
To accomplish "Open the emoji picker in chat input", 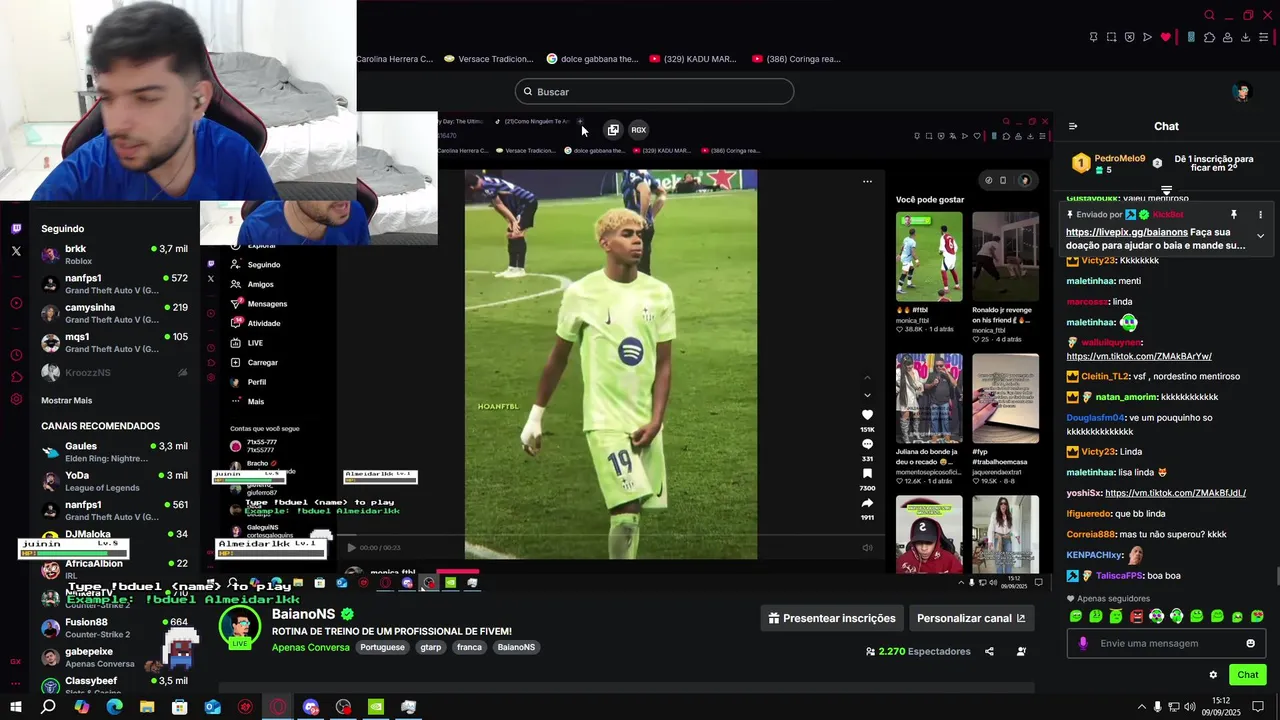I will click(1250, 643).
